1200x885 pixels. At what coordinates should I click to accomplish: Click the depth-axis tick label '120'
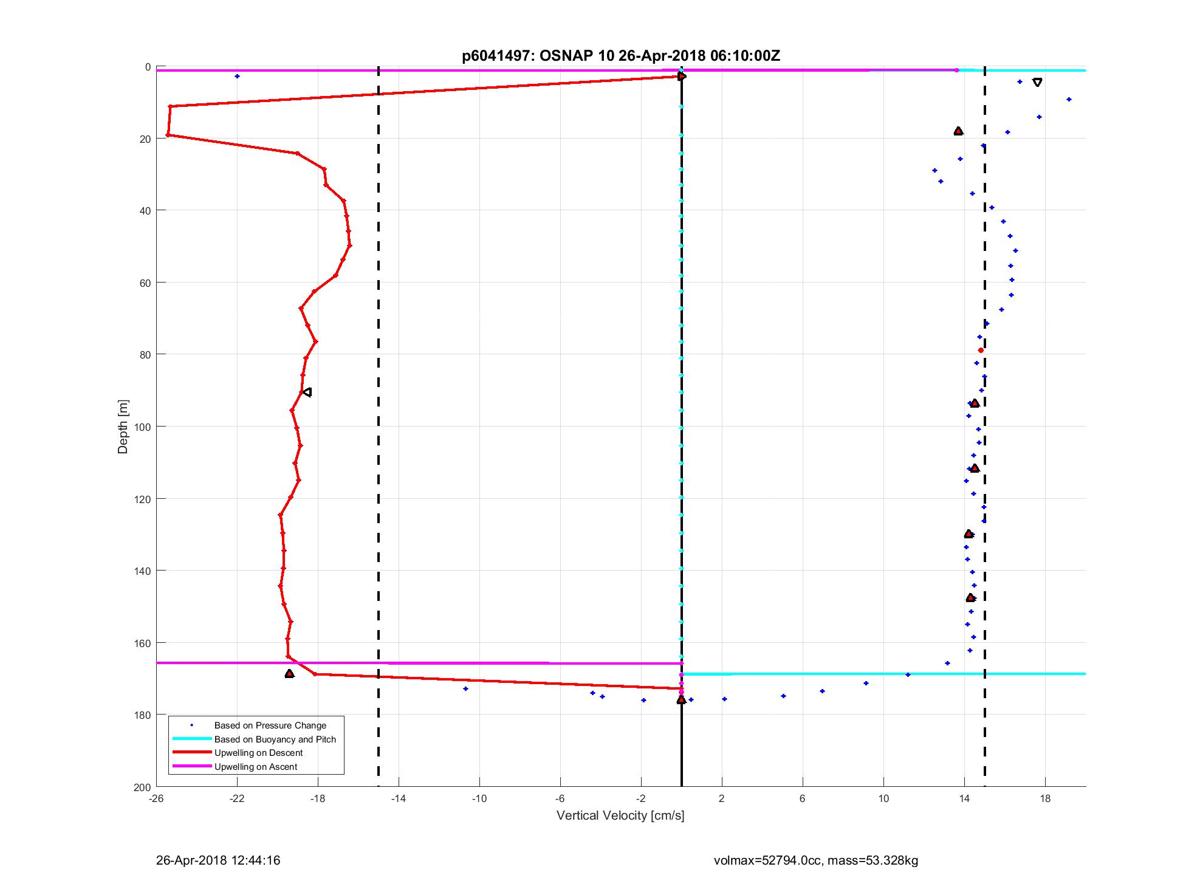[x=142, y=499]
